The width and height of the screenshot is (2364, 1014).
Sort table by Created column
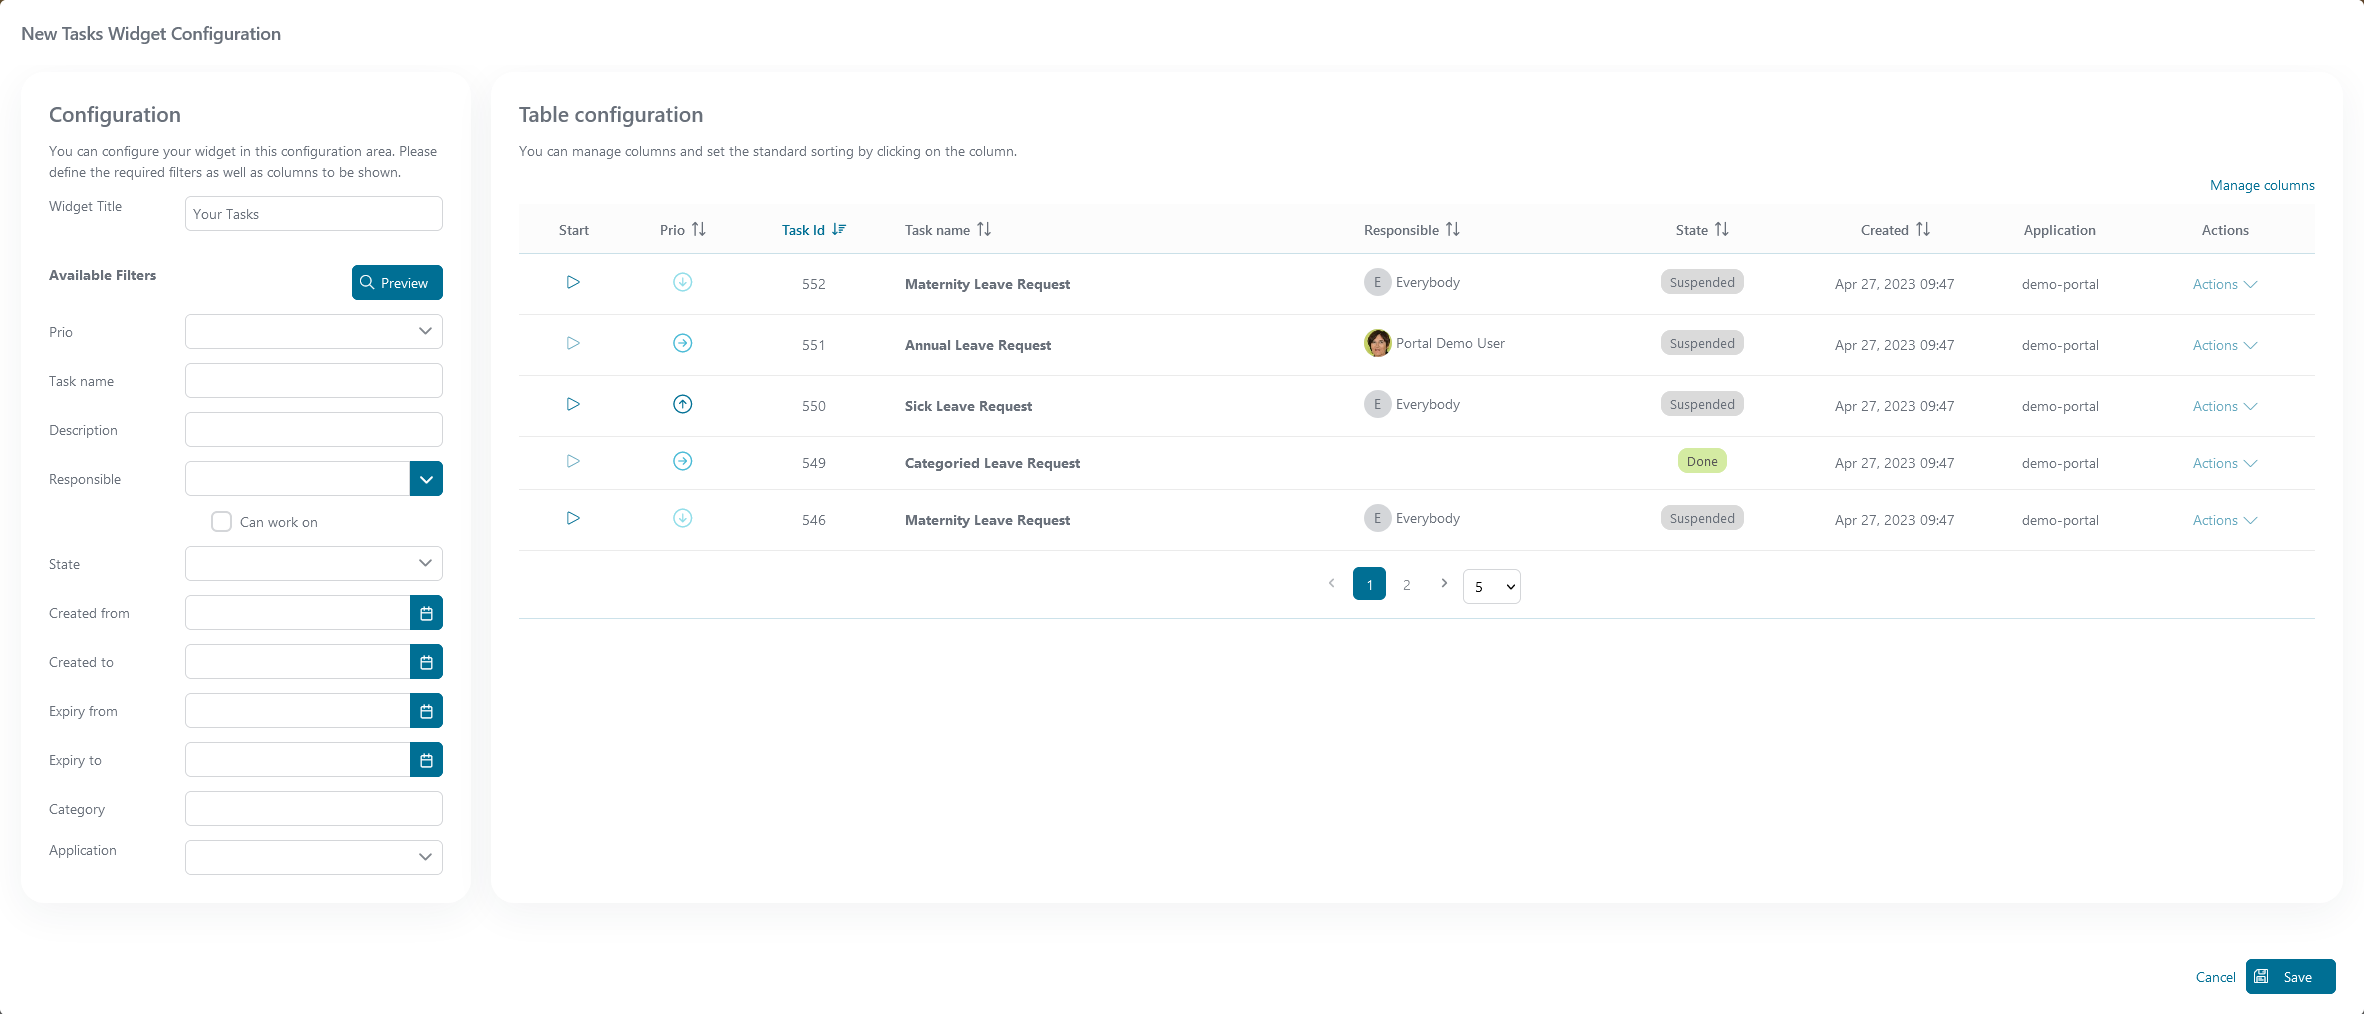(x=1923, y=229)
